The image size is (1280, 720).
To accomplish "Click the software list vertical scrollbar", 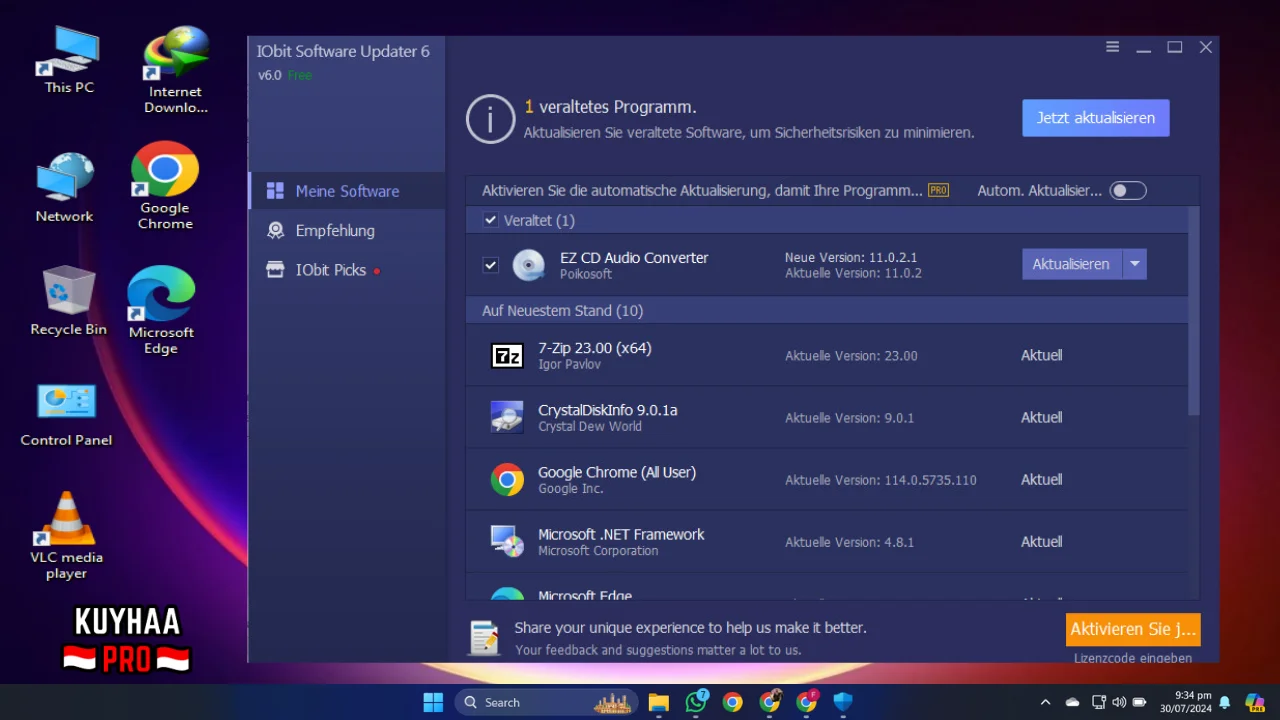I will pyautogui.click(x=1193, y=311).
